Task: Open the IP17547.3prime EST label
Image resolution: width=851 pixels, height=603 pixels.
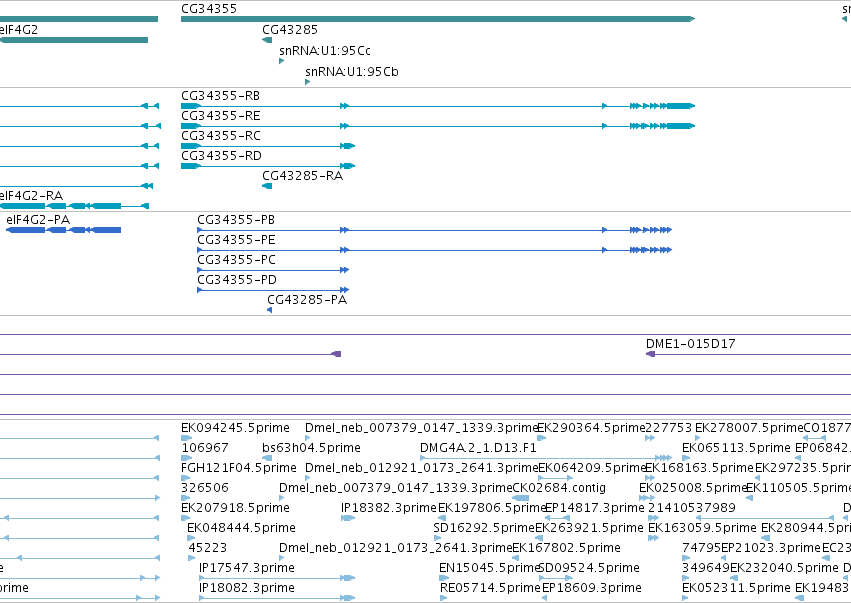Action: pos(246,568)
